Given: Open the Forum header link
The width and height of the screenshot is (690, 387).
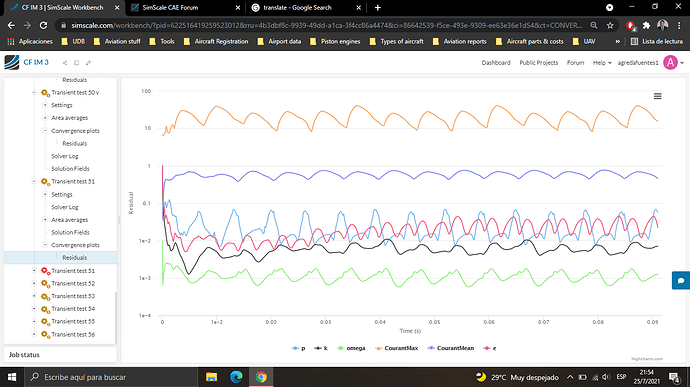Looking at the screenshot, I should (575, 63).
